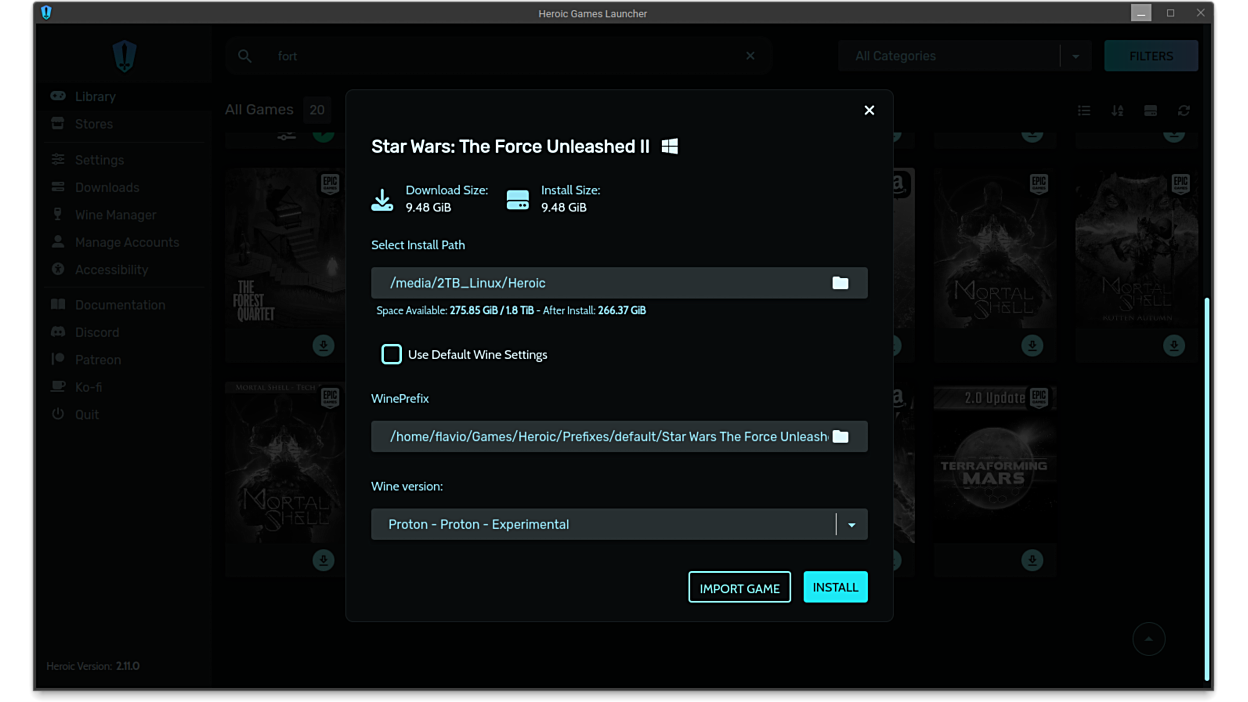Screen dimensions: 1248x702
Task: Open the All Categories dropdown
Action: tap(964, 56)
